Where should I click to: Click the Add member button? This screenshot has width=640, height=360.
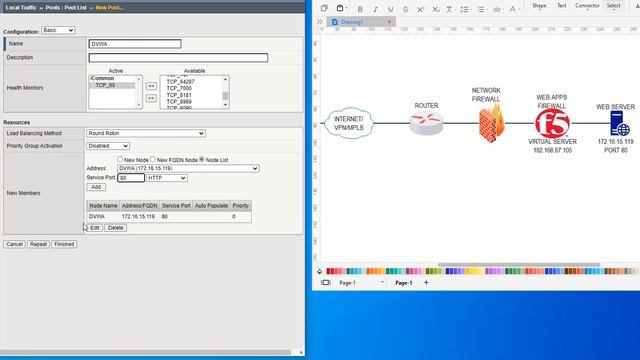coord(96,187)
